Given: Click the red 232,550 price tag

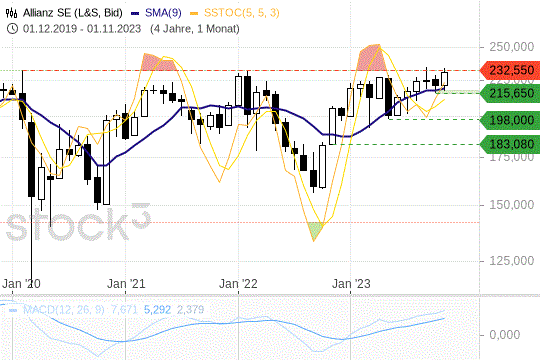Looking at the screenshot, I should [x=510, y=70].
